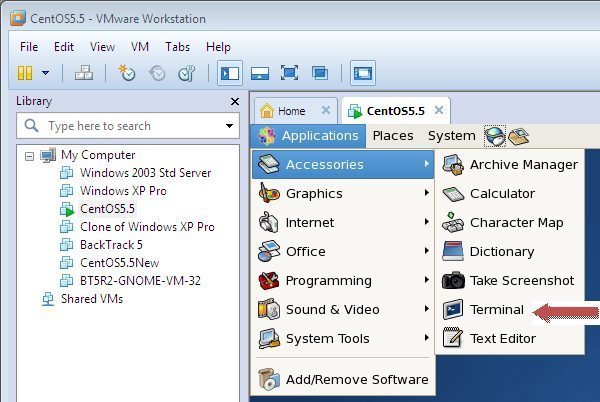Open the VM menu
Image resolution: width=600 pixels, height=402 pixels.
click(140, 47)
